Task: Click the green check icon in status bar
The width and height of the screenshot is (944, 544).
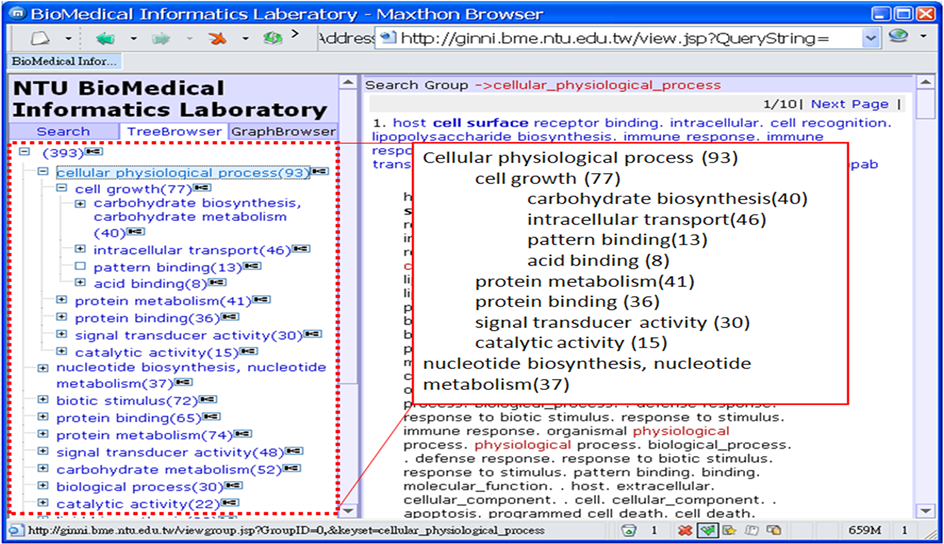Action: [x=707, y=530]
